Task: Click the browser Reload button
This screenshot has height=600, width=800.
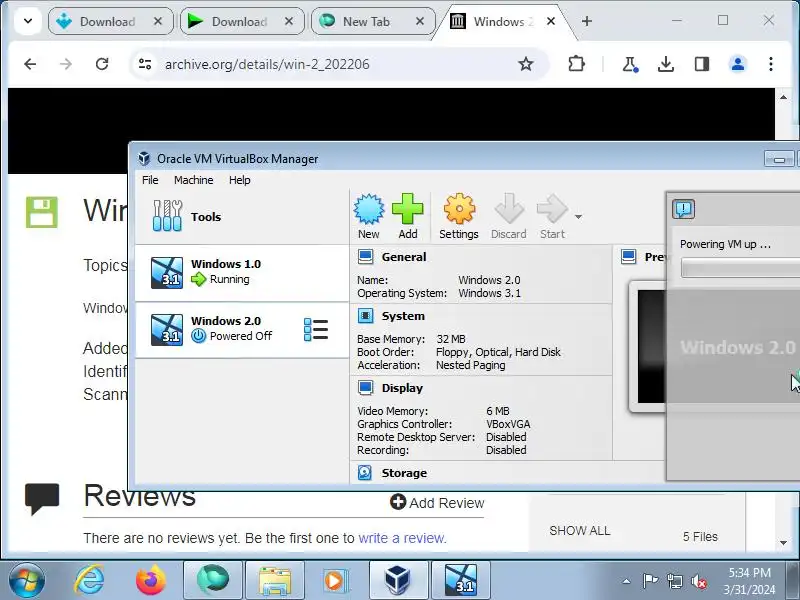Action: [x=102, y=64]
